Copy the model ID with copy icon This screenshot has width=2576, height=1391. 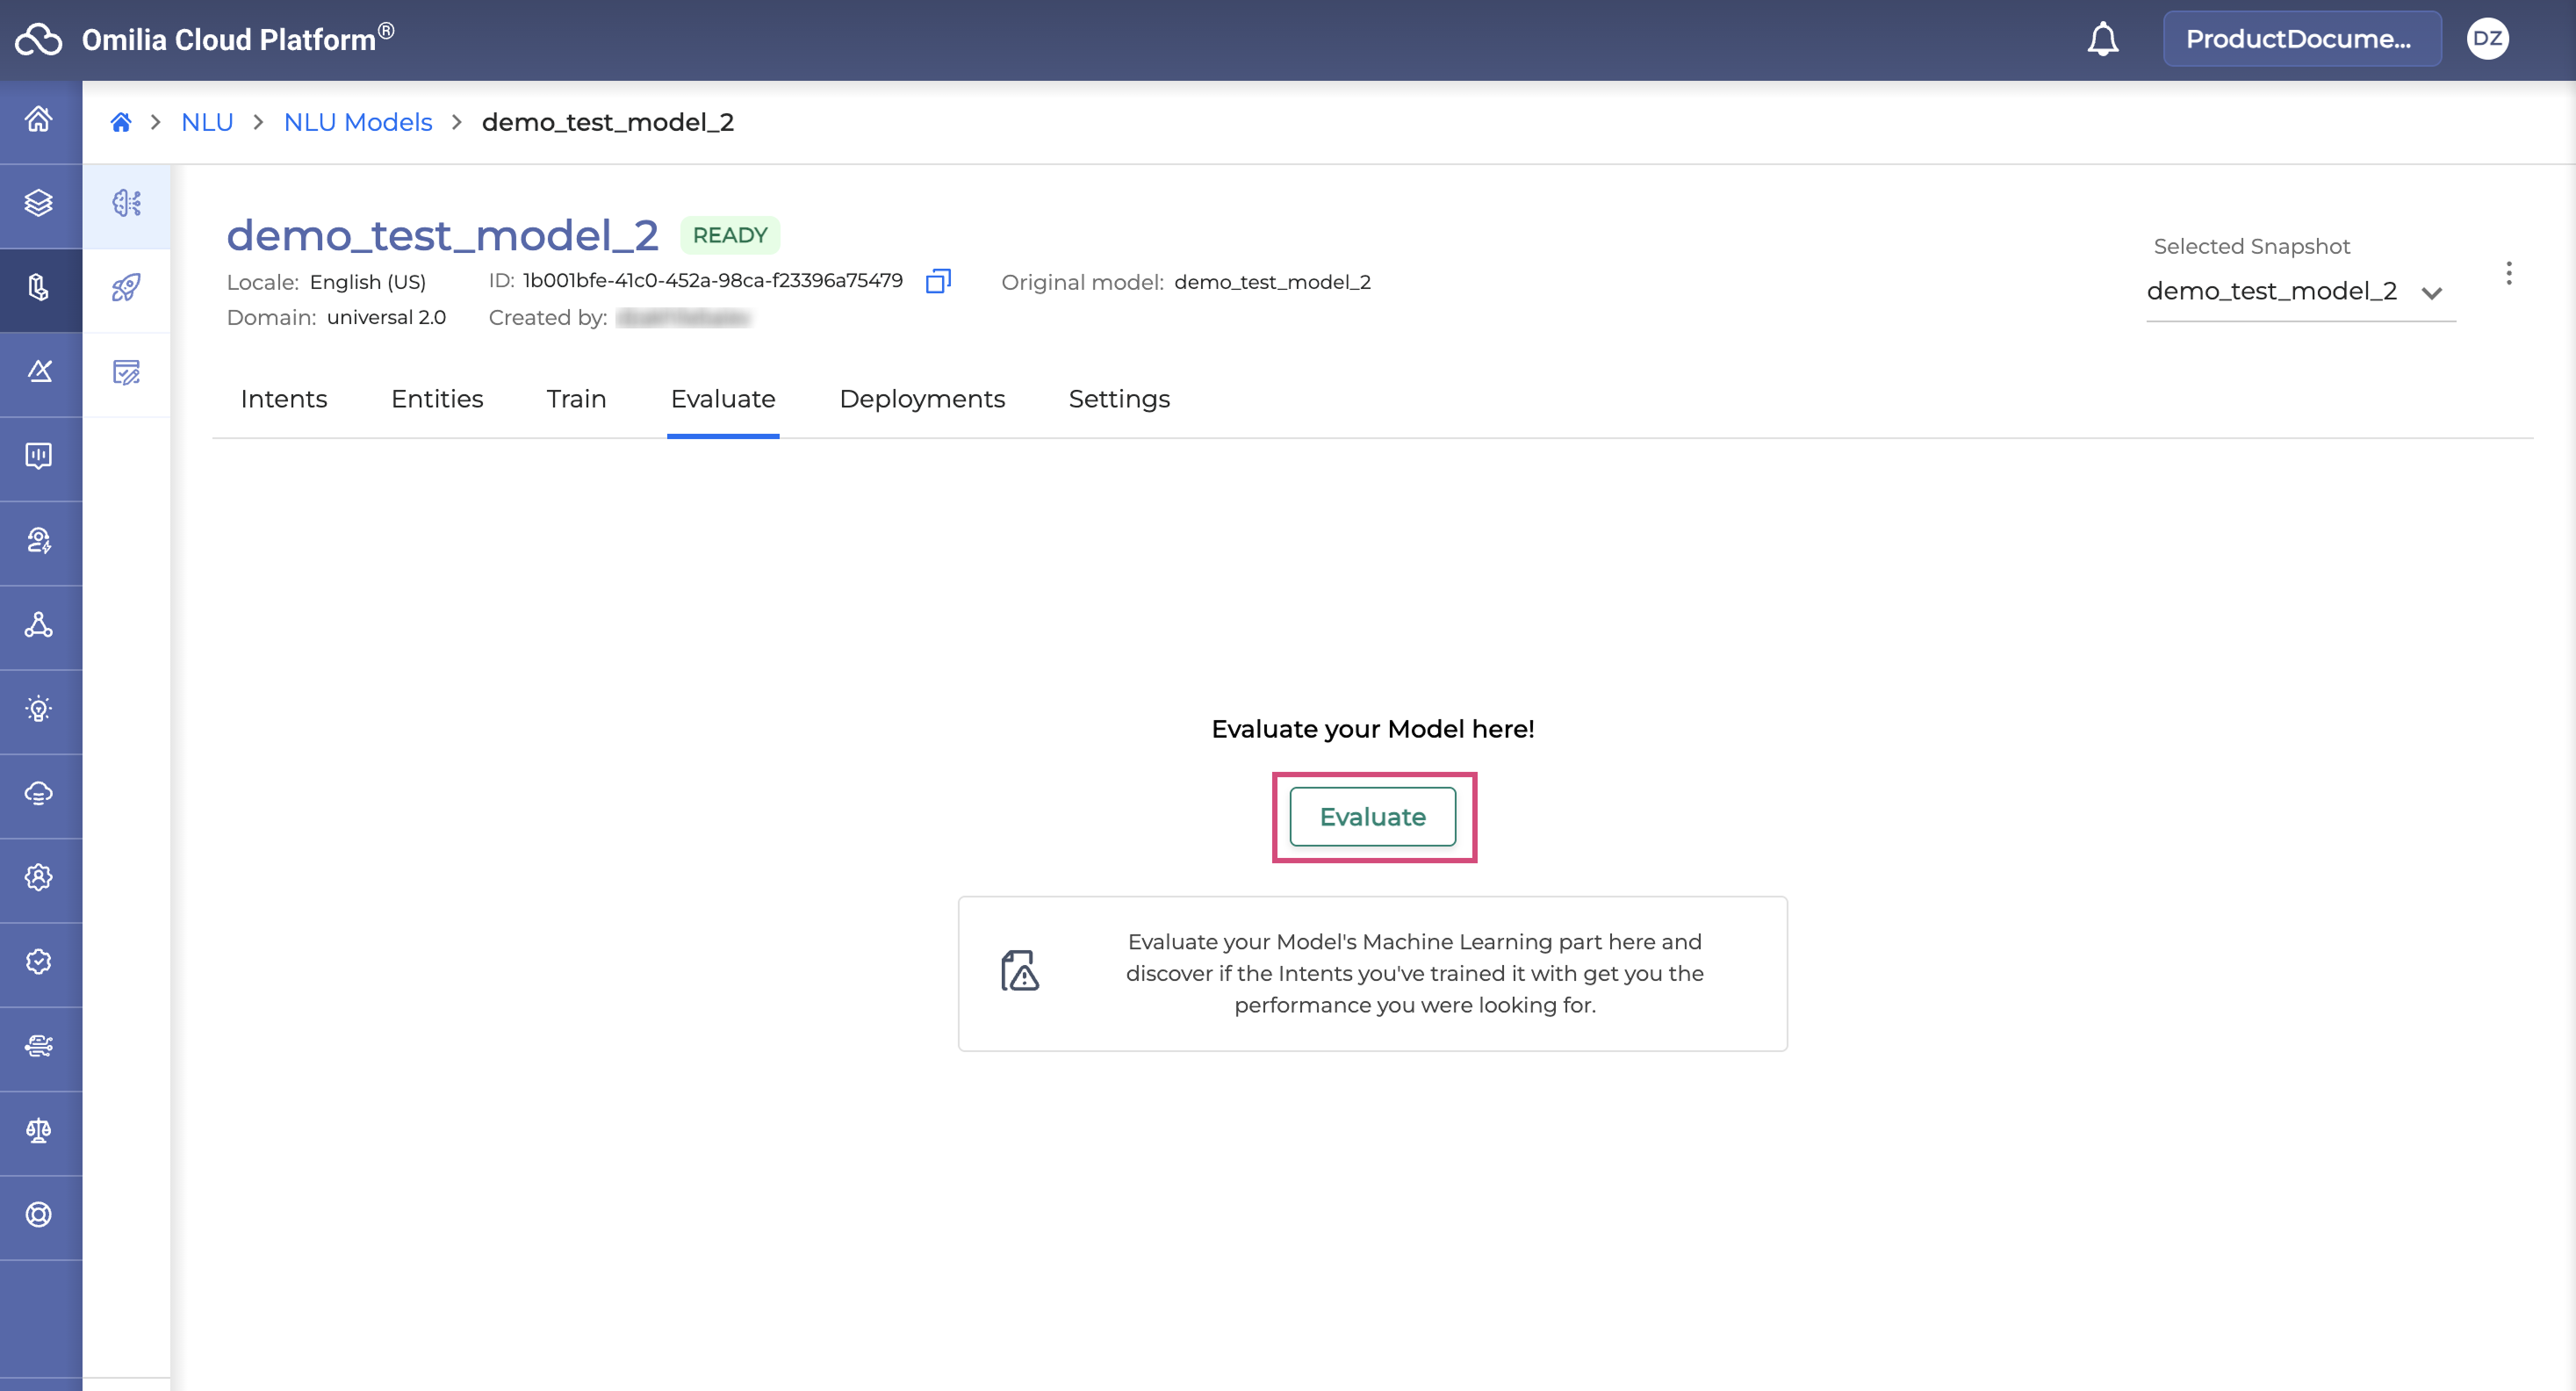937,281
